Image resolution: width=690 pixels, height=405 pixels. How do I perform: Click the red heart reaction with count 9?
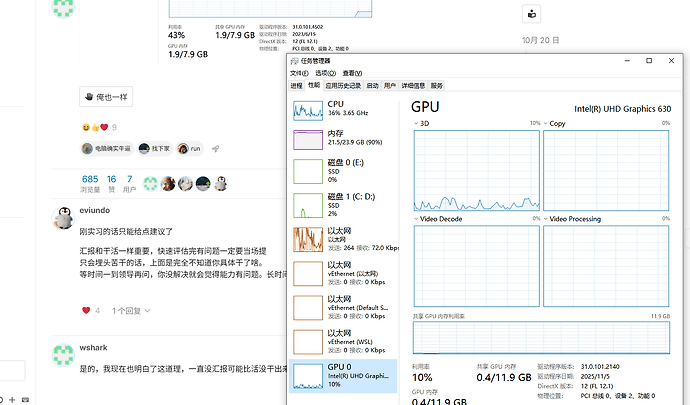tap(104, 127)
